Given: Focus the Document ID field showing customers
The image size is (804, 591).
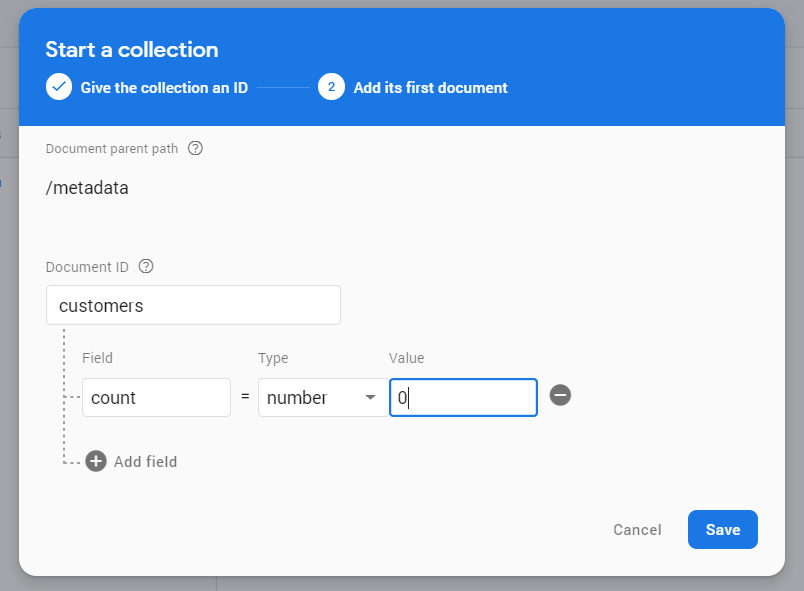Looking at the screenshot, I should coord(193,305).
